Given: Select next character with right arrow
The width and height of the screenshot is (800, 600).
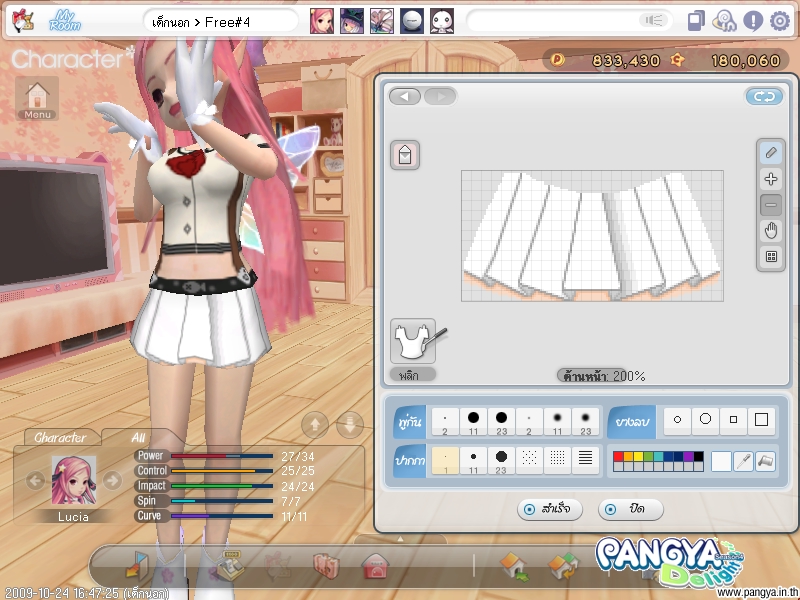Looking at the screenshot, I should click(112, 480).
